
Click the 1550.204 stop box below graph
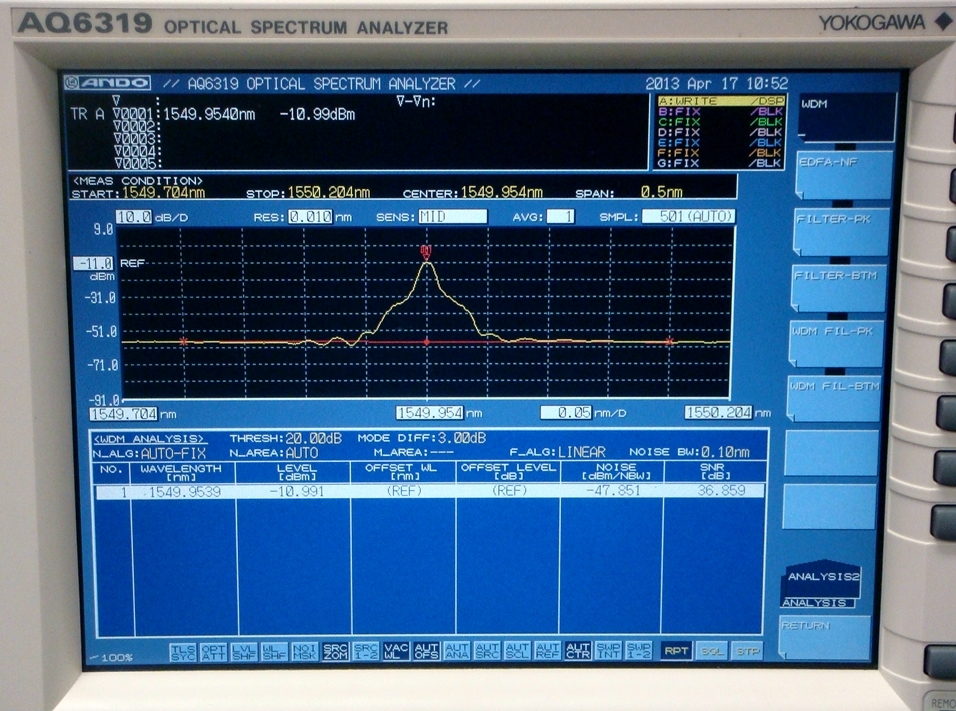pos(719,413)
